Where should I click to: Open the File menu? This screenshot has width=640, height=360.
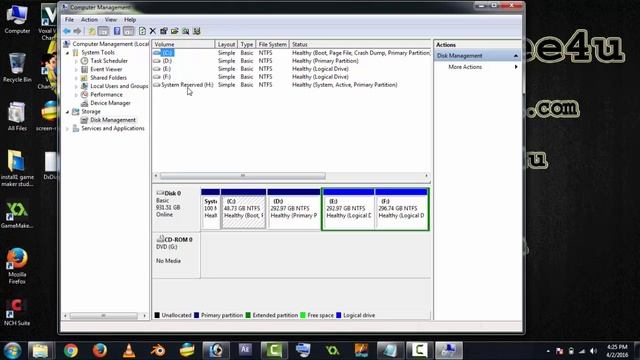point(69,20)
